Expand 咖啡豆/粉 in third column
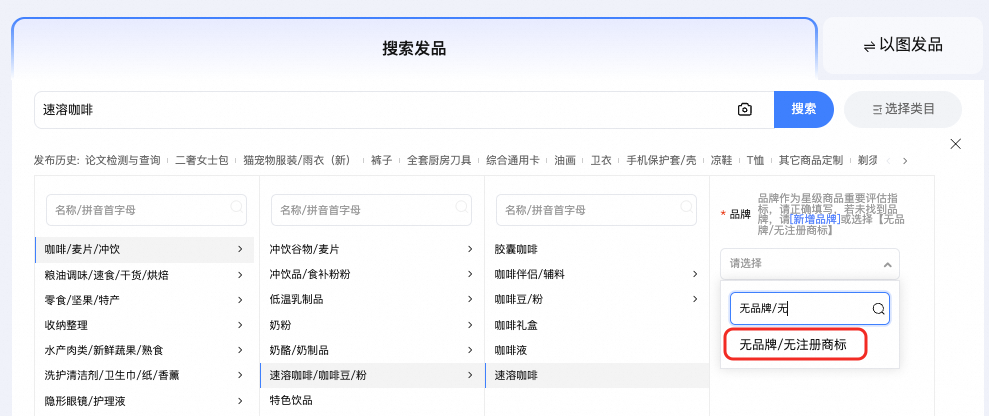 coord(597,300)
